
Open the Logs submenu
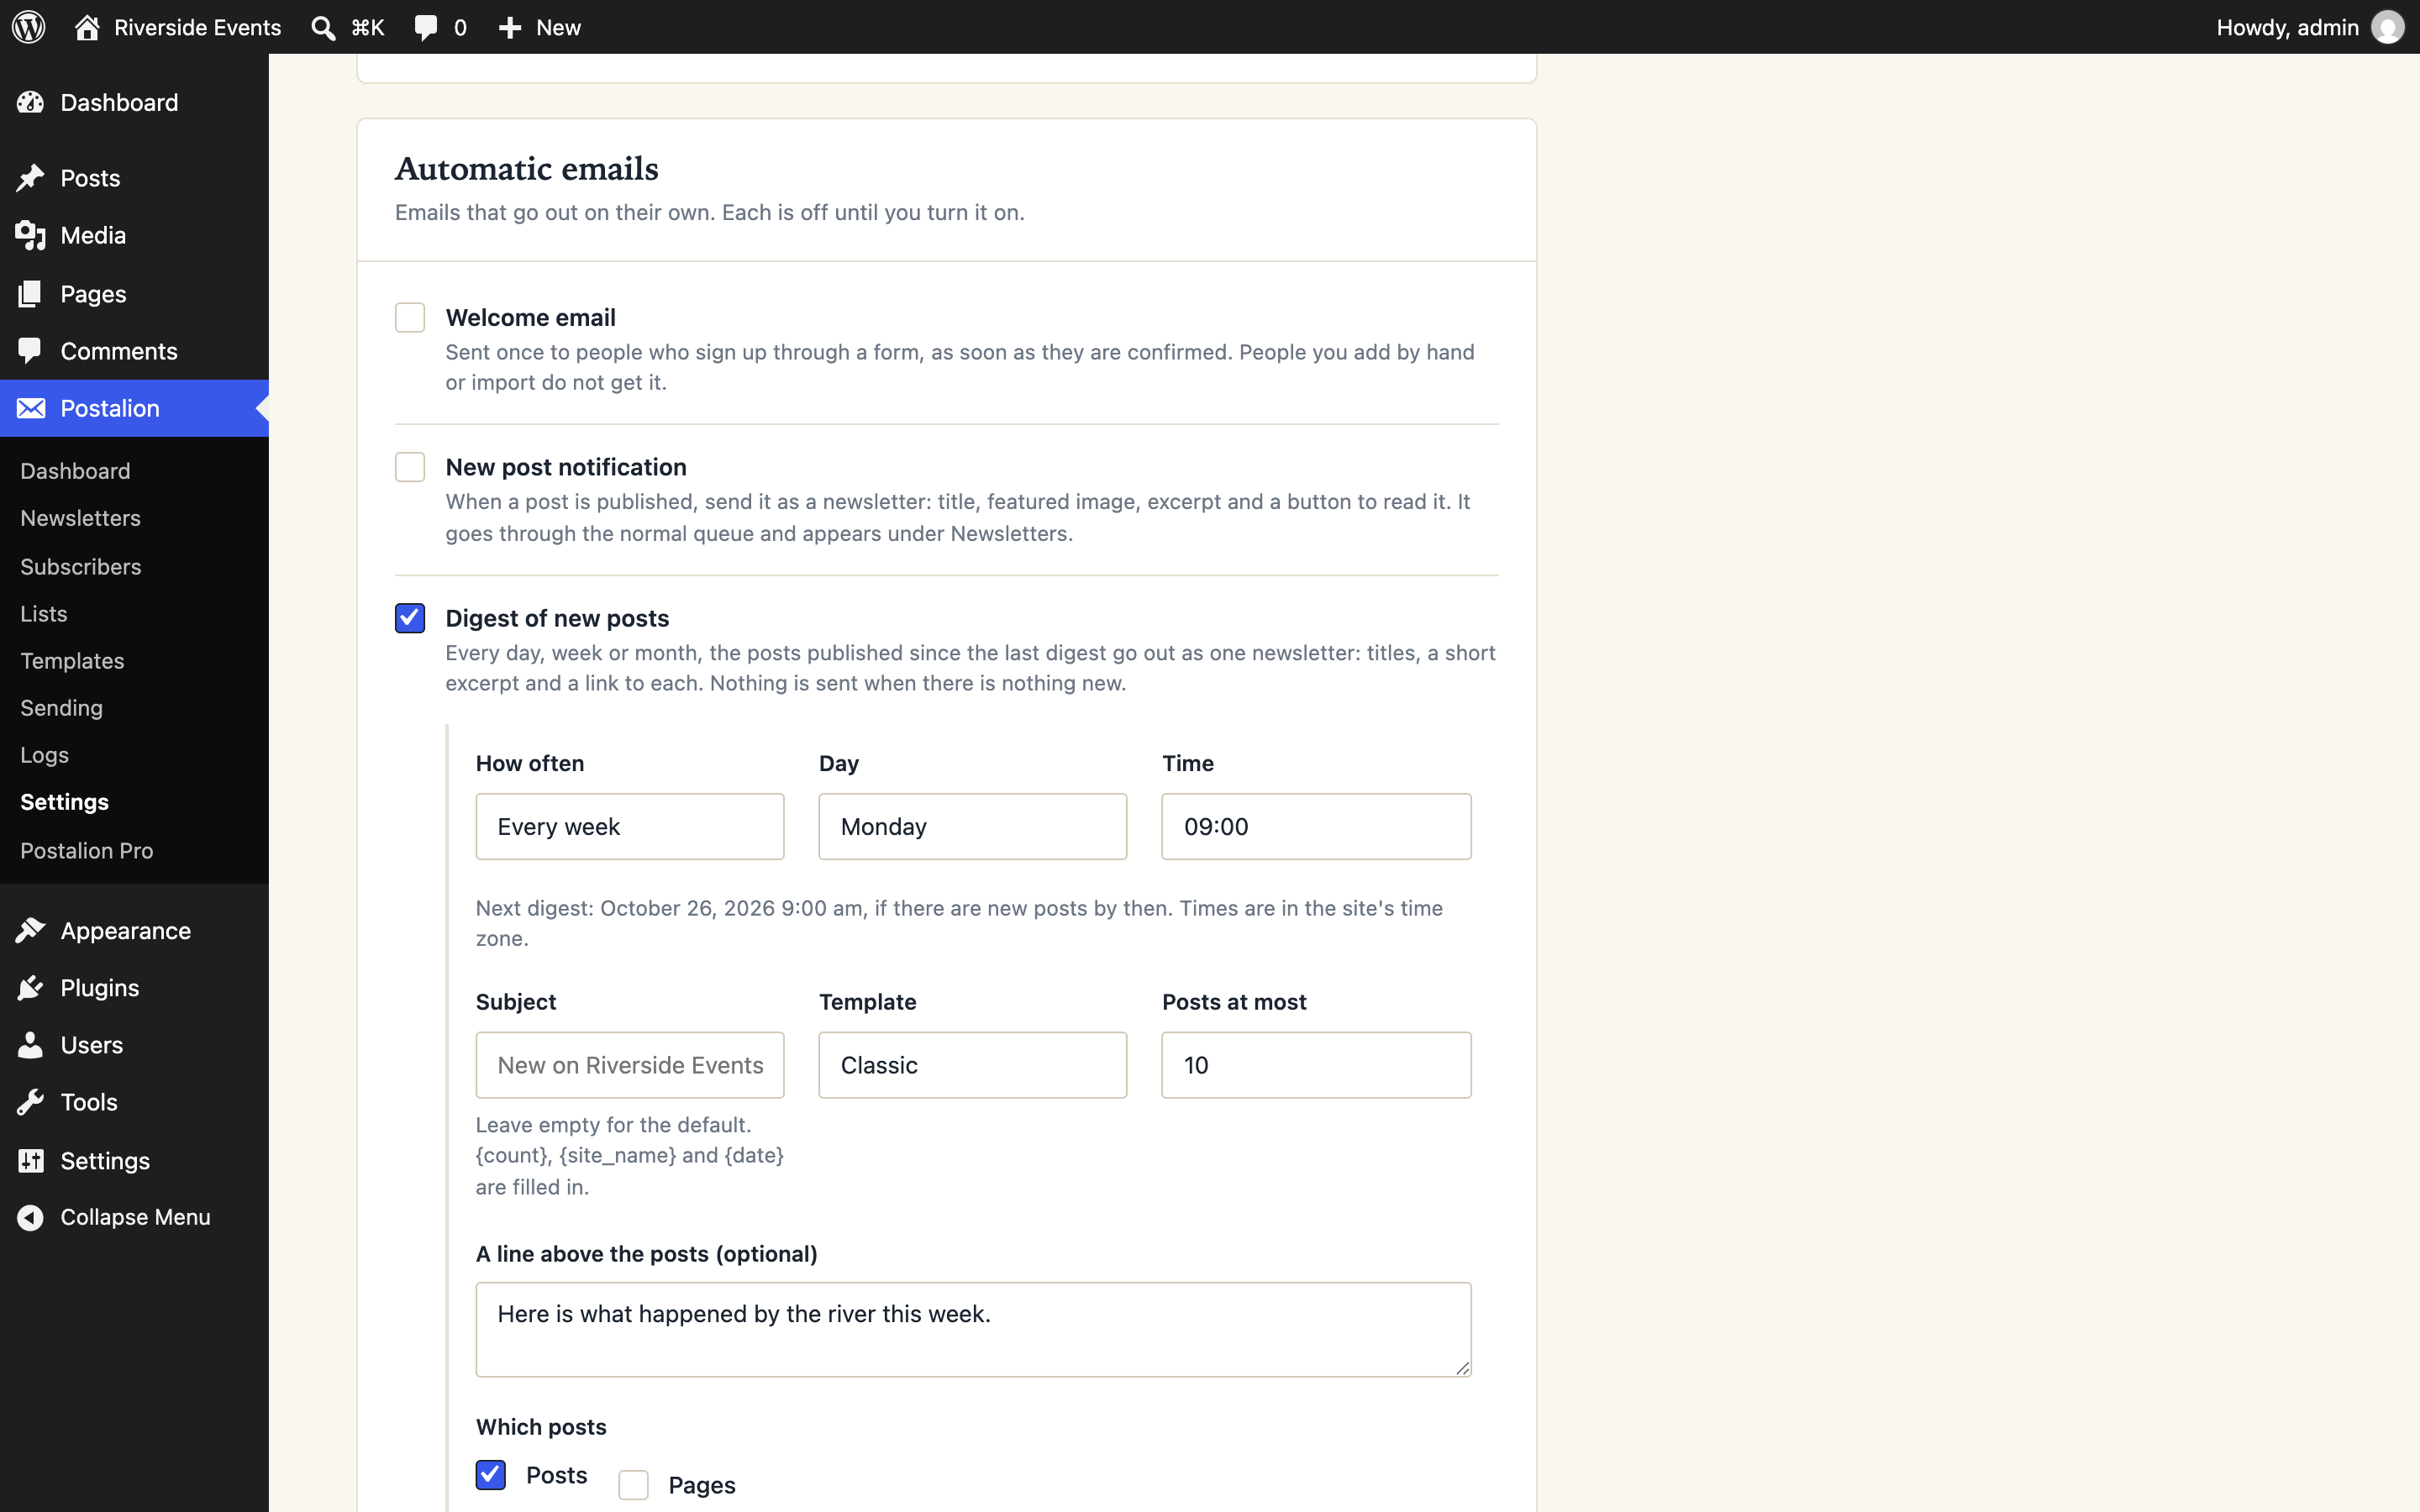click(x=44, y=755)
